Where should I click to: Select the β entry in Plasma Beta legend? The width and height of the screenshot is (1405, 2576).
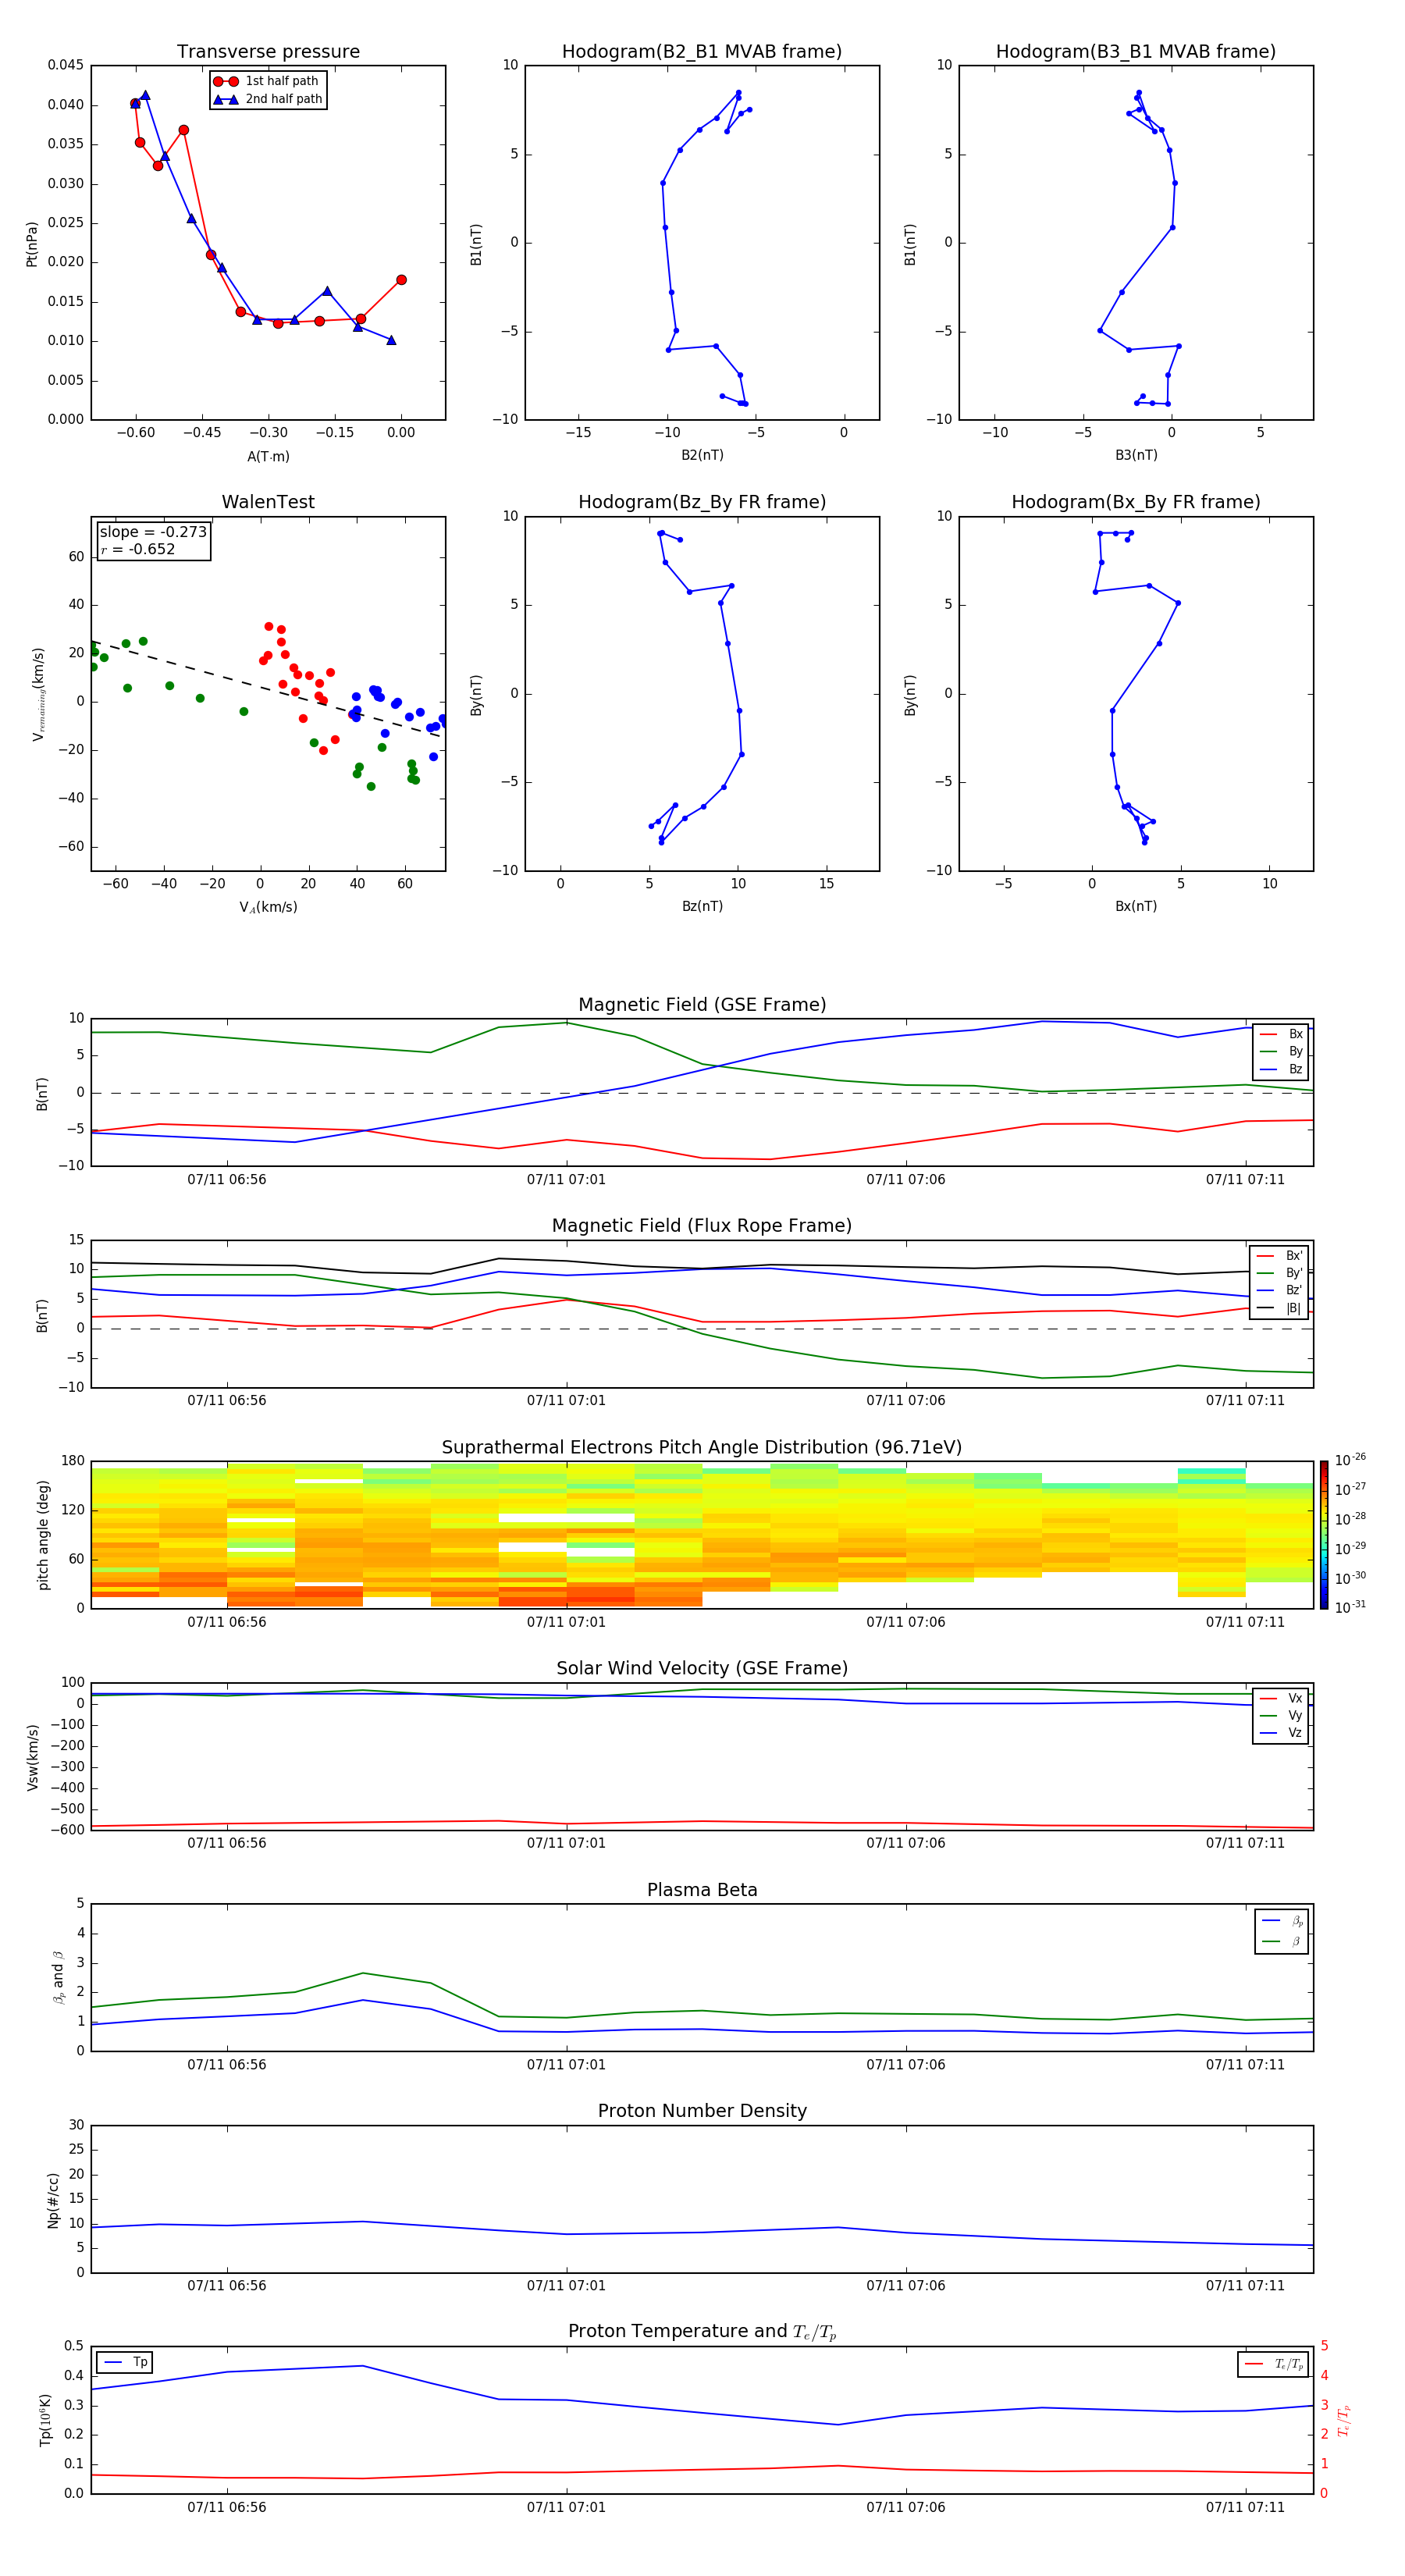click(1282, 1942)
